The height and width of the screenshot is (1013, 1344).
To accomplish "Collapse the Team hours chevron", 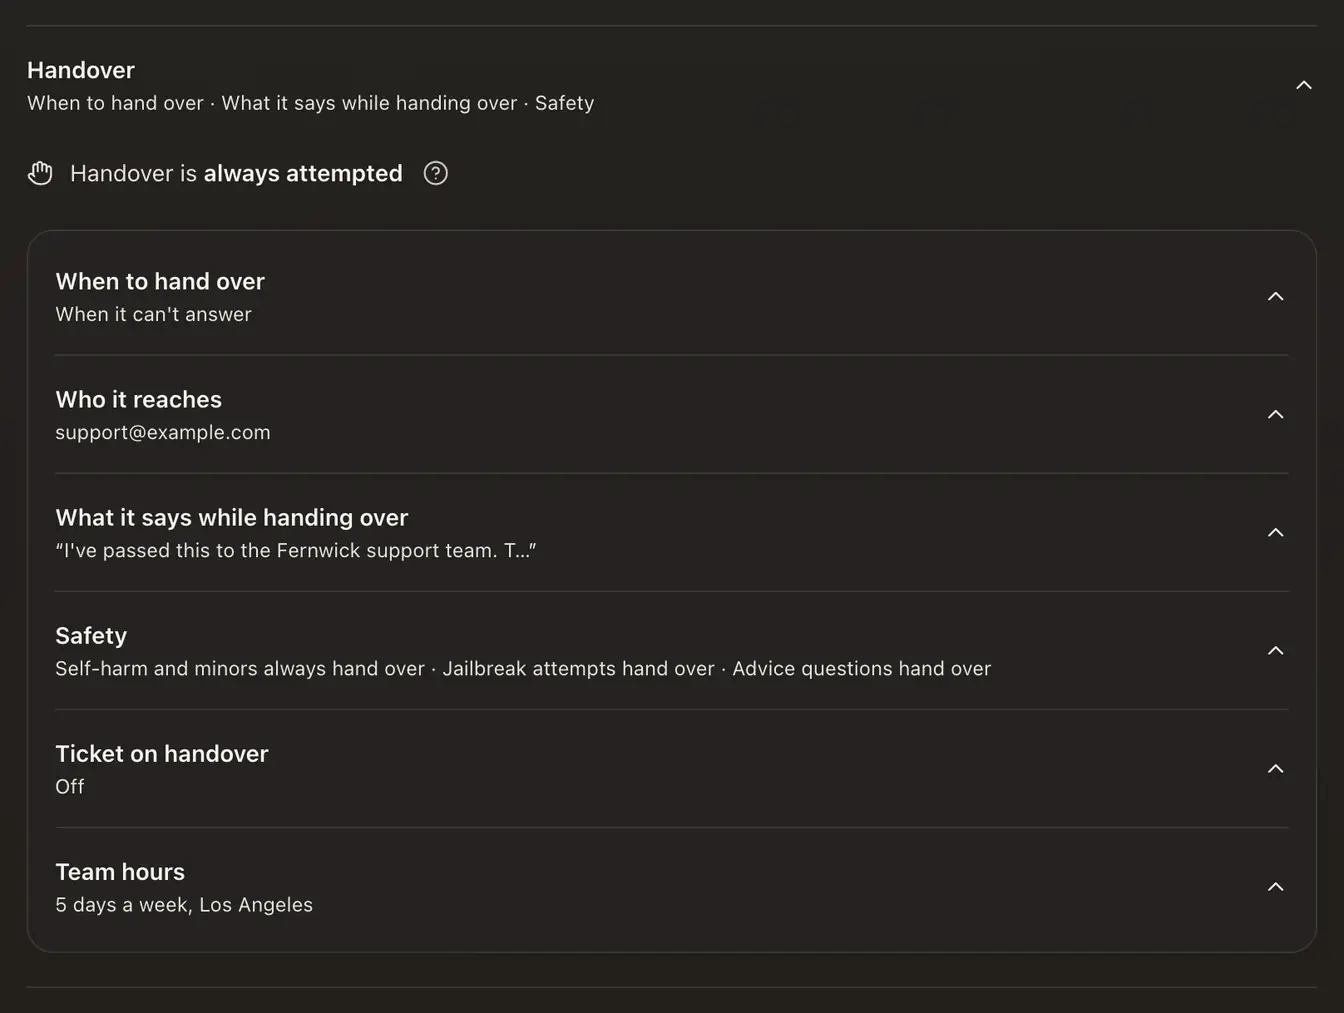I will 1275,886.
